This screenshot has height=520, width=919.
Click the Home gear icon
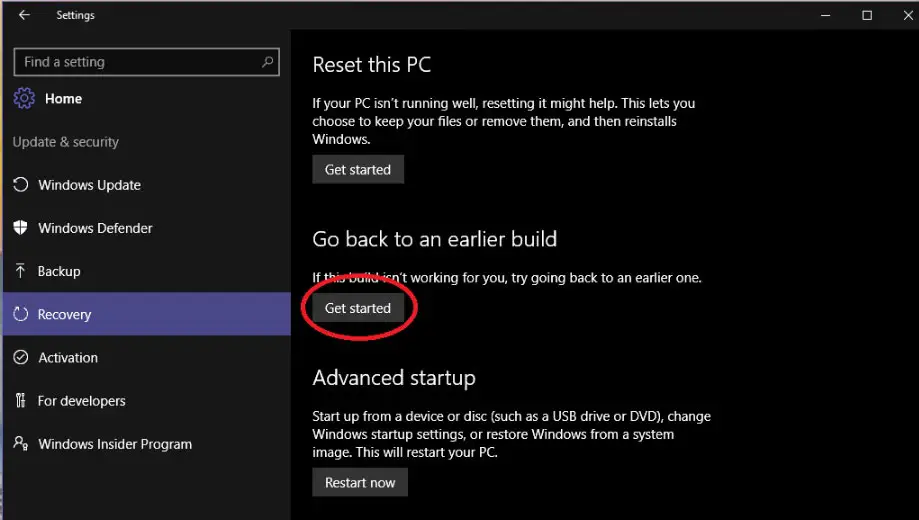[x=23, y=99]
